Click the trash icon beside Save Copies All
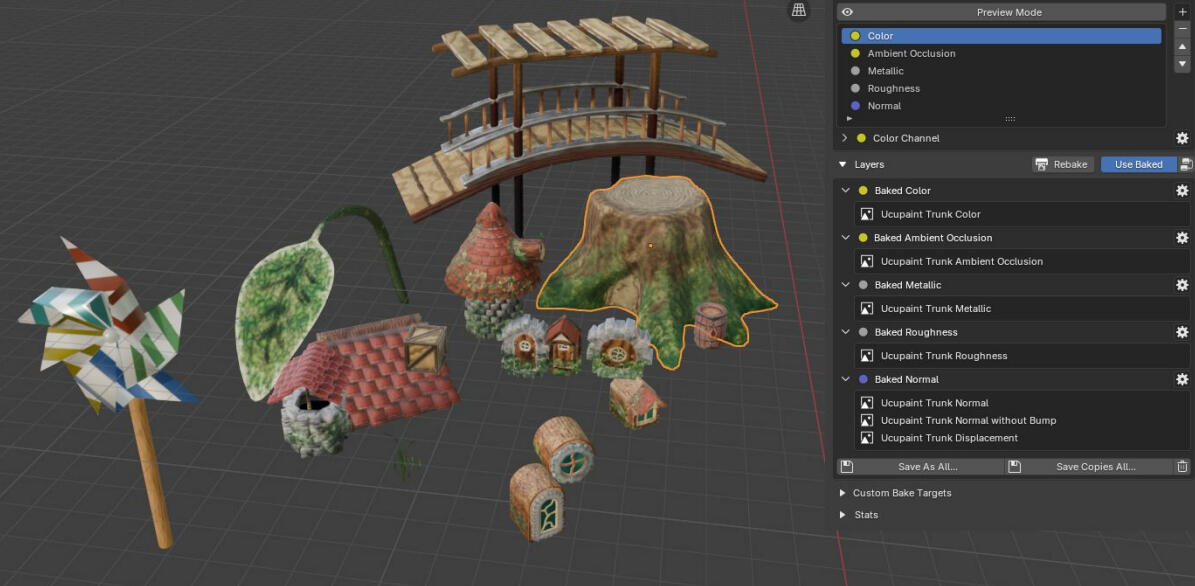This screenshot has height=586, width=1195. [x=1182, y=467]
